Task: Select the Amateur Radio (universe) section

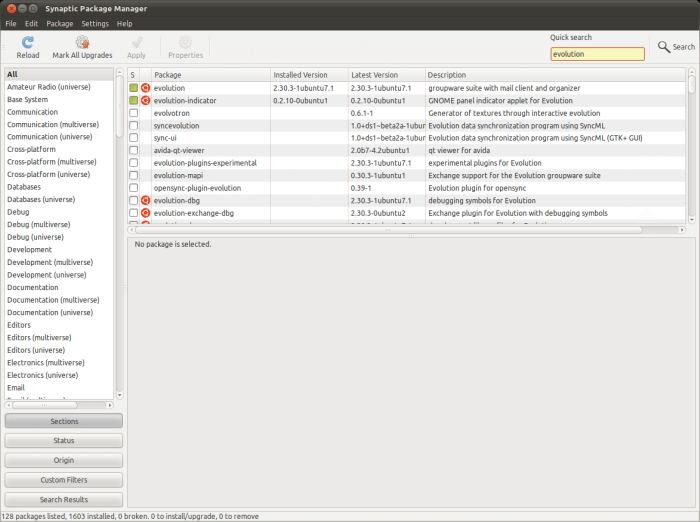Action: [x=59, y=87]
